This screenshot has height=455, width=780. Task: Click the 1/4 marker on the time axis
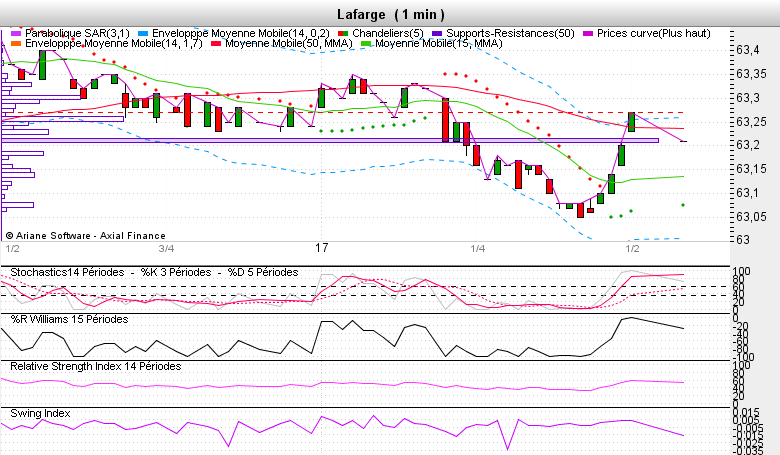coord(478,248)
